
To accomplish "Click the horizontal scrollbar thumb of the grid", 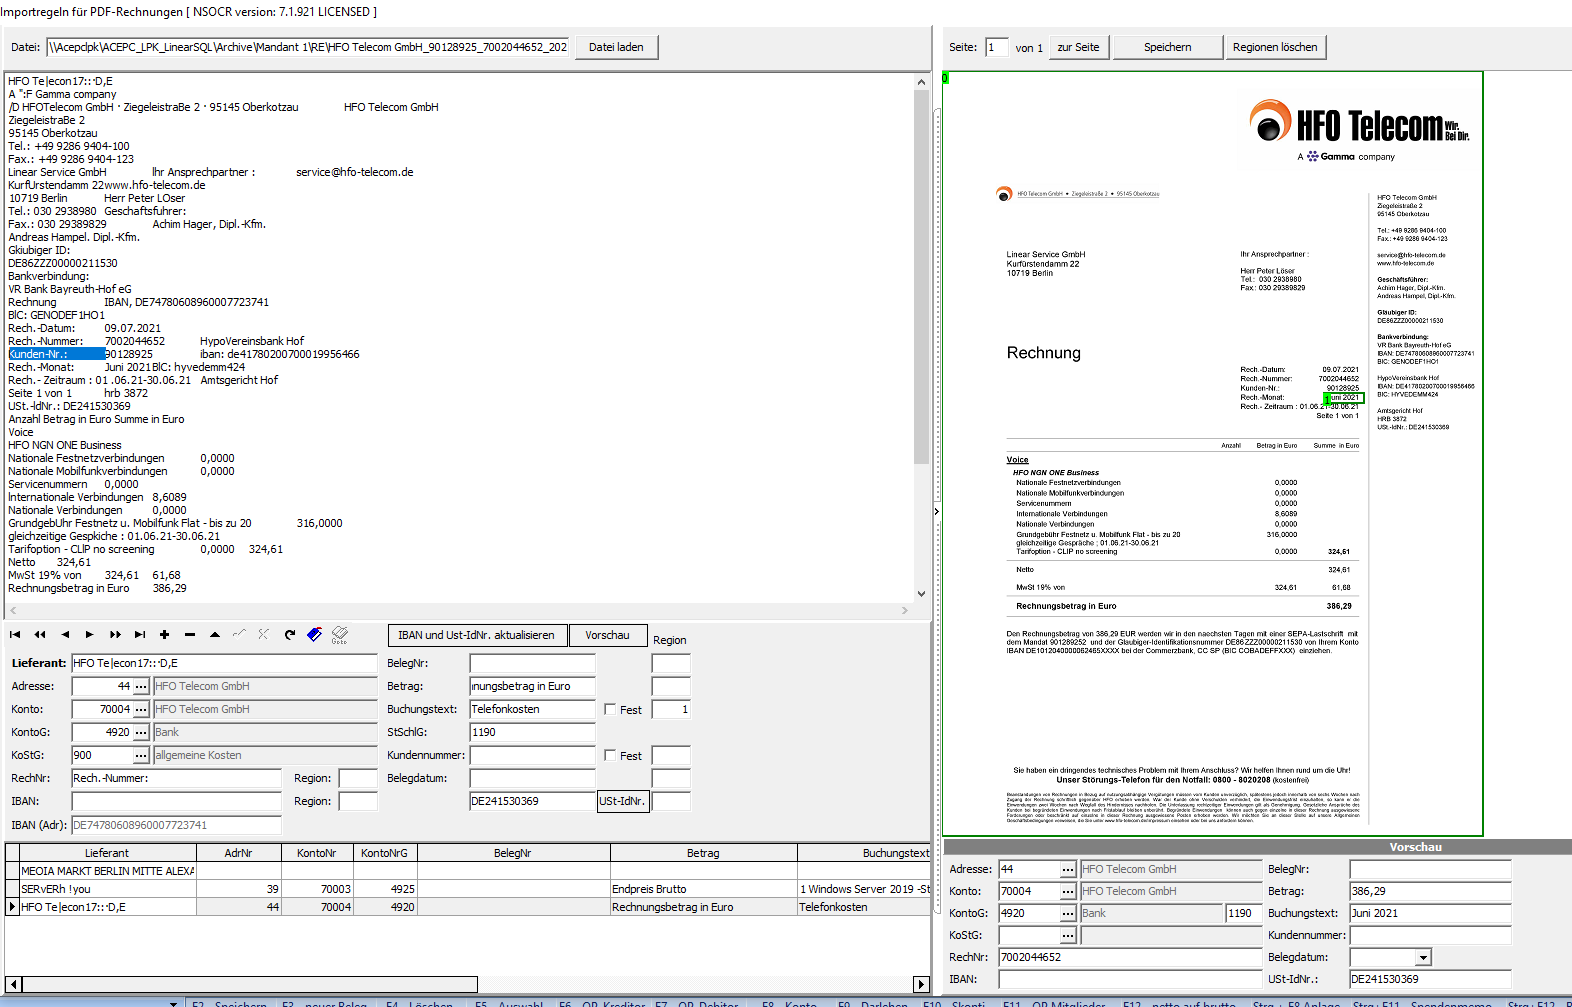I will [x=249, y=984].
